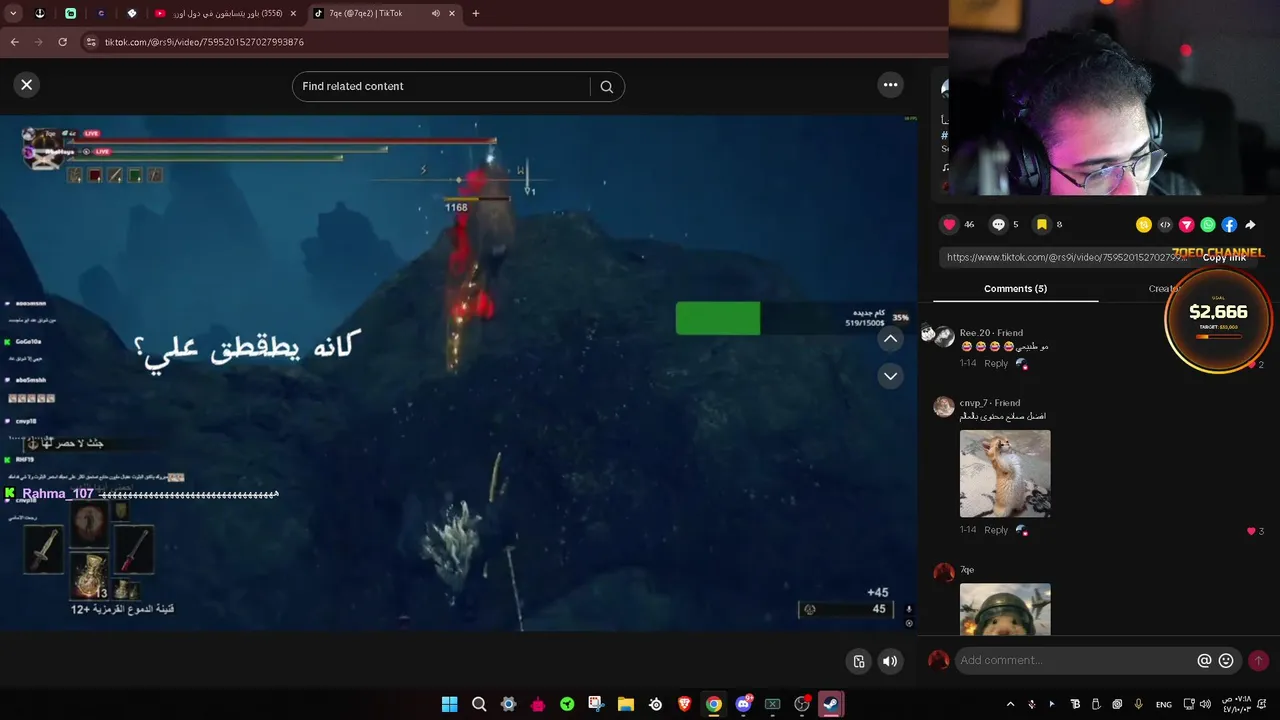1280x720 pixels.
Task: View the cat image in cmvp_7's comment
Action: click(1005, 474)
